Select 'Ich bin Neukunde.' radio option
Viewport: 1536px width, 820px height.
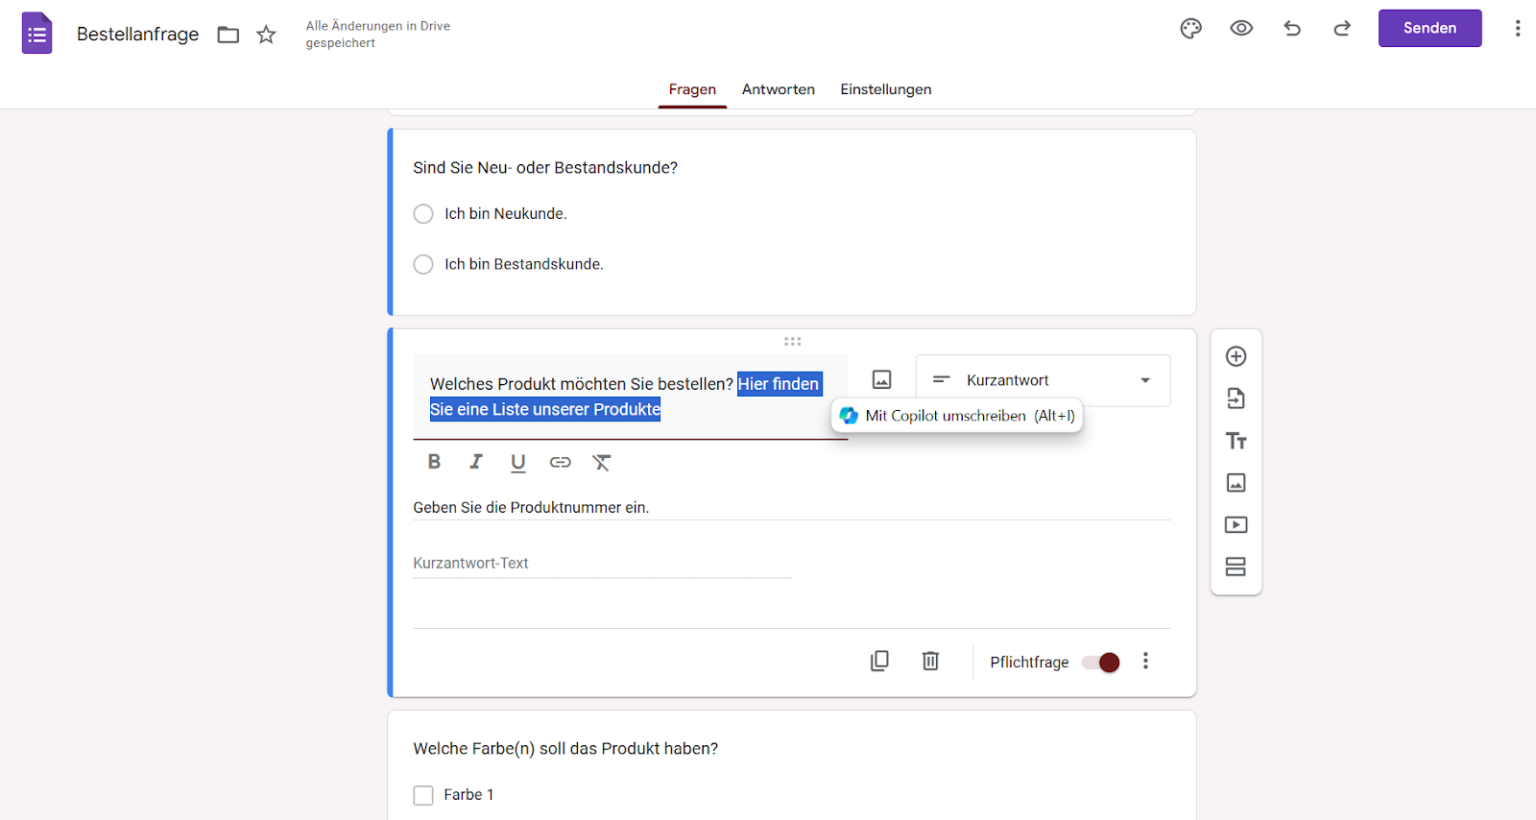pos(423,213)
